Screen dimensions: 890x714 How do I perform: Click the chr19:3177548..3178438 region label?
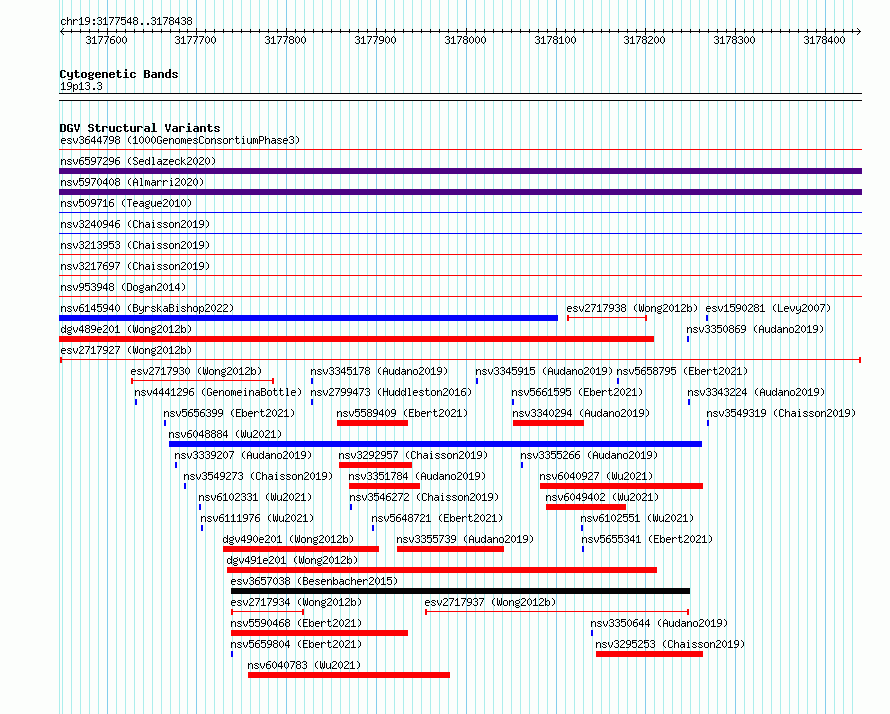126,21
